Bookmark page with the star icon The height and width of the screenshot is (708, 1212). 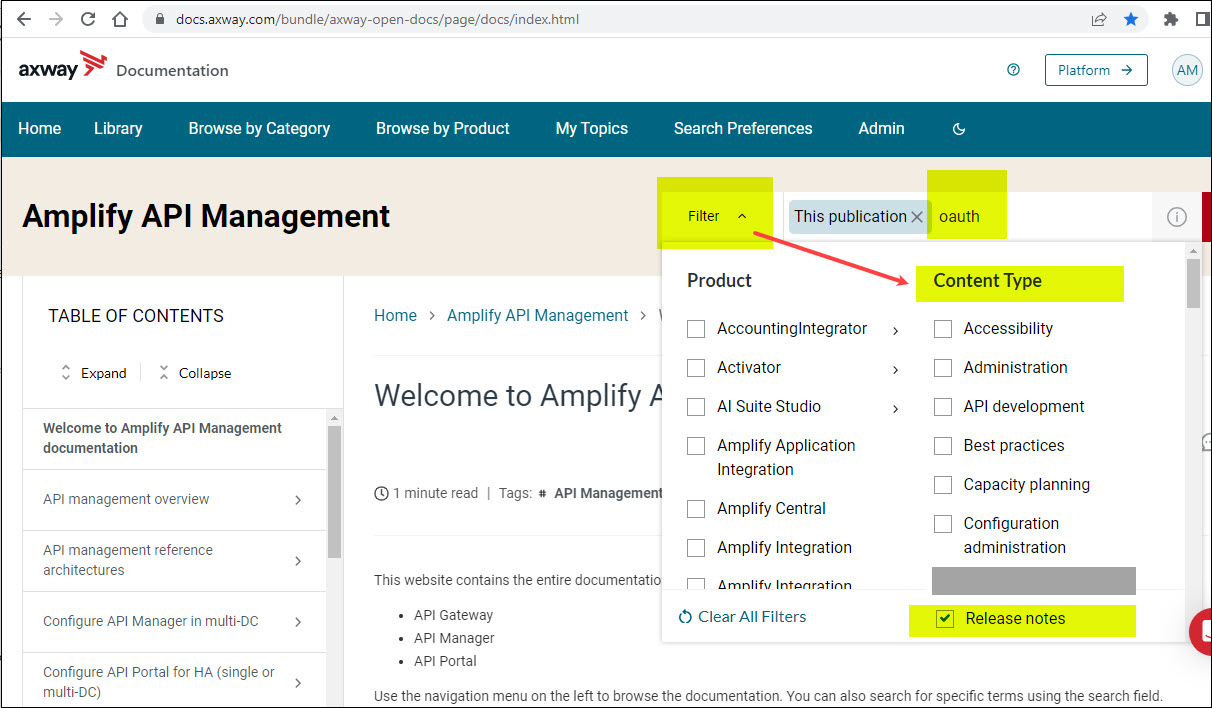(x=1130, y=19)
